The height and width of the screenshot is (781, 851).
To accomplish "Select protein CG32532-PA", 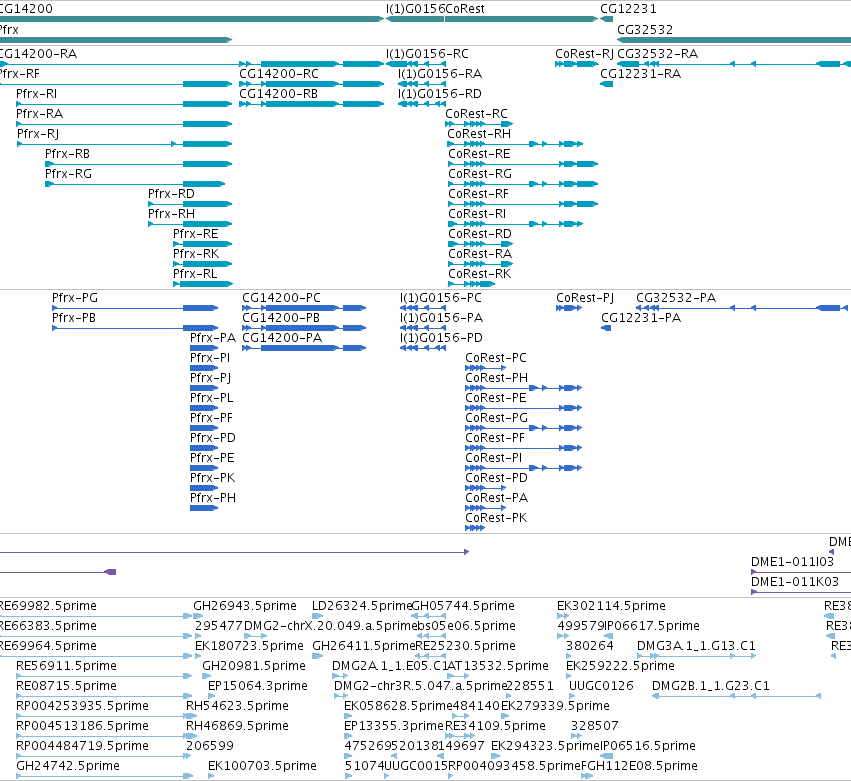I will coord(741,308).
